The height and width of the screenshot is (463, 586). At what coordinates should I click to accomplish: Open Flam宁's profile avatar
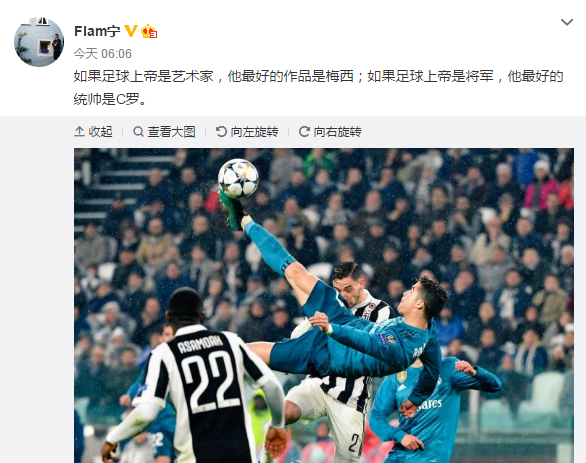(39, 41)
